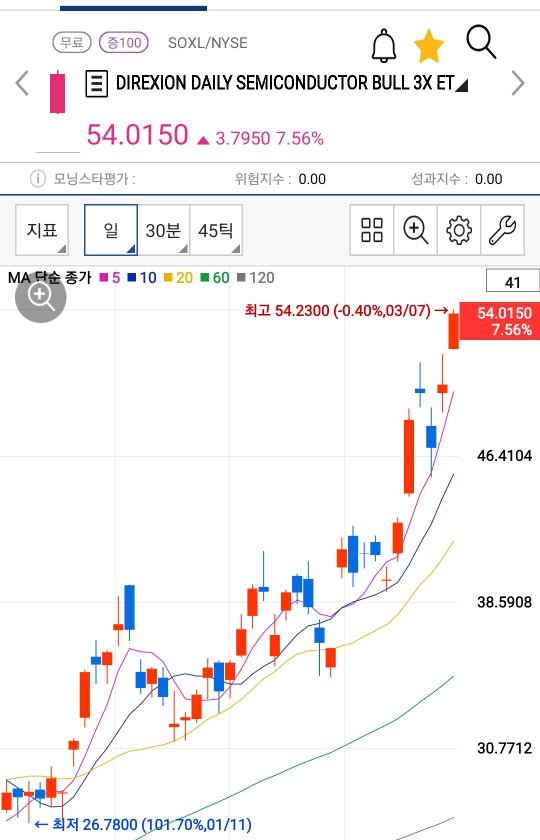
Task: Open the search magnifier icon
Action: click(x=481, y=41)
